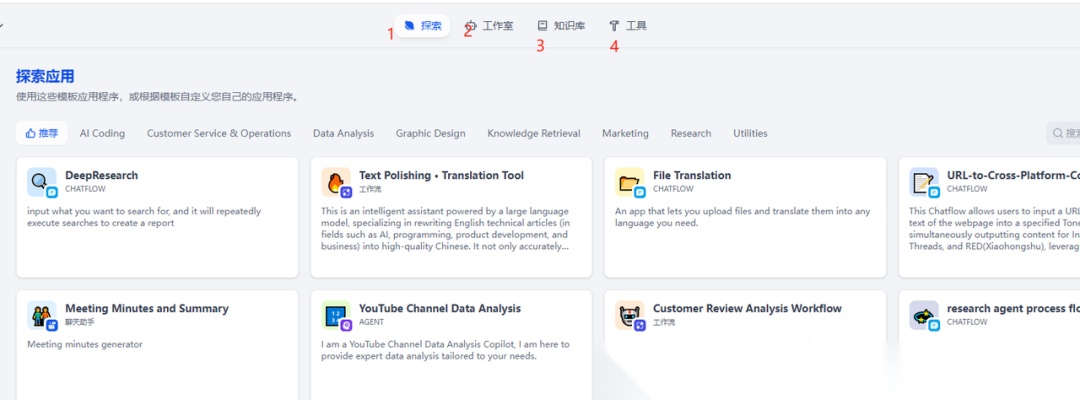Open Customer Review Analysis Workflow title
Screen dimensions: 1080x400
pyautogui.click(x=747, y=308)
